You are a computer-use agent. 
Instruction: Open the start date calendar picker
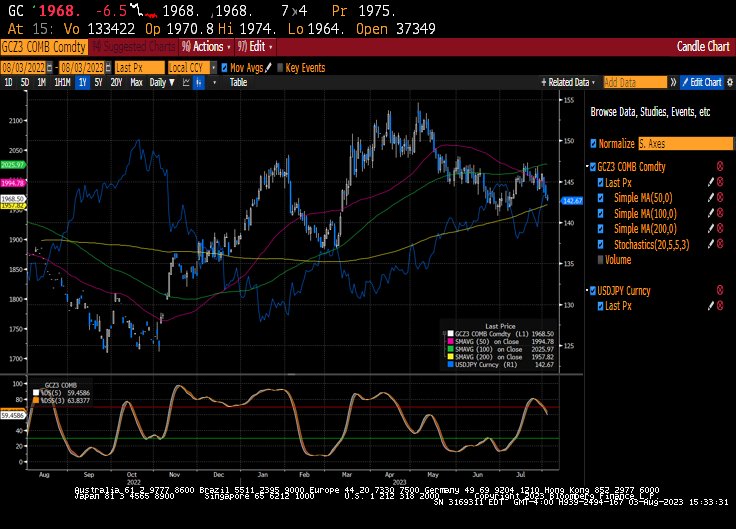coord(50,68)
